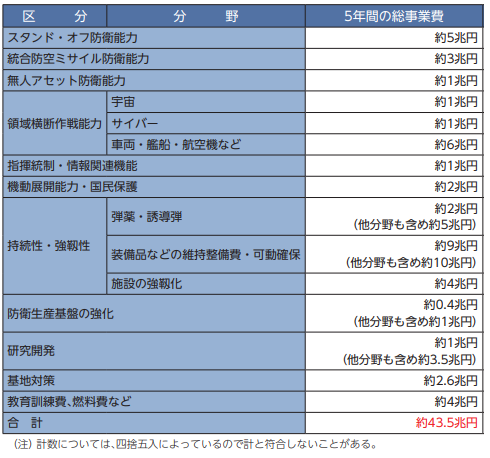
Task: Click the 約6兆円 amount cell
Action: (394, 145)
